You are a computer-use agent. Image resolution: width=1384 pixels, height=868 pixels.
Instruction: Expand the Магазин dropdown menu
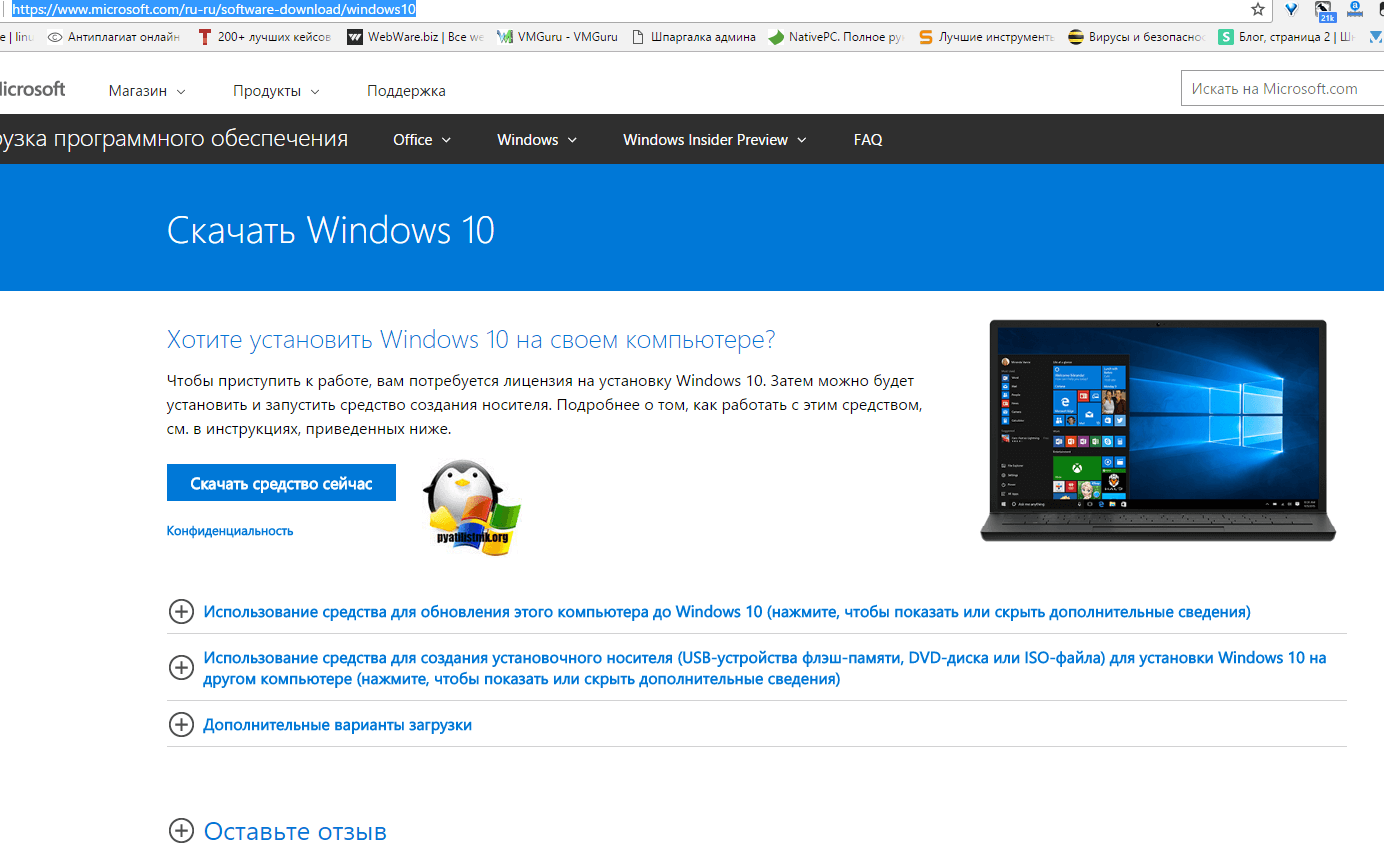[147, 91]
